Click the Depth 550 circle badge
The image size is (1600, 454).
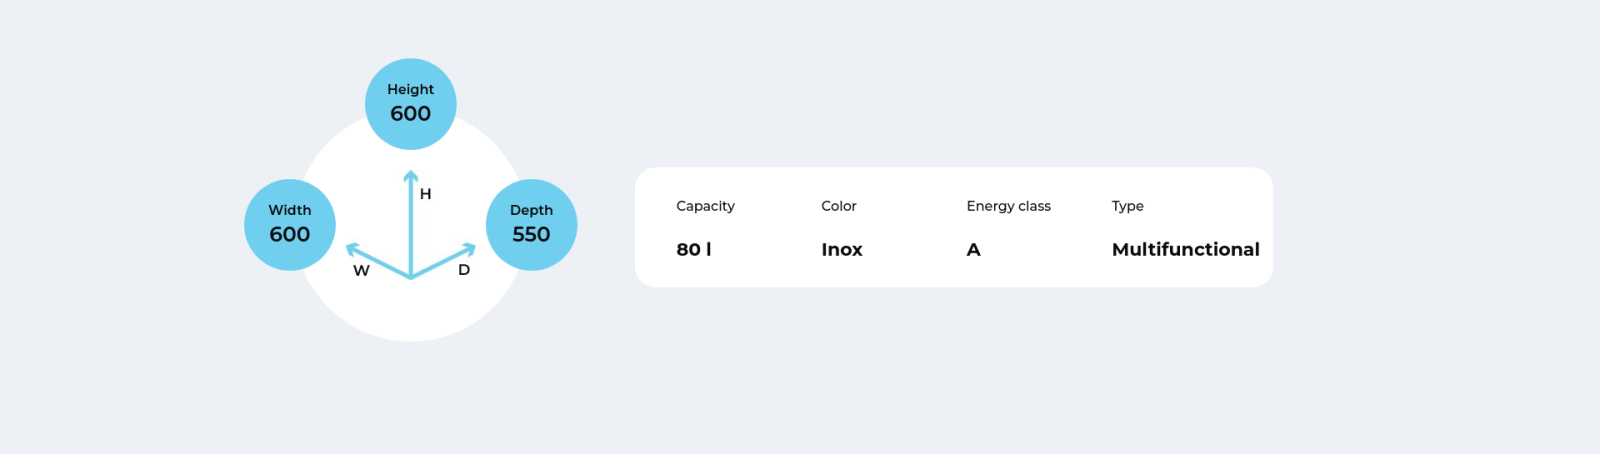click(x=531, y=225)
